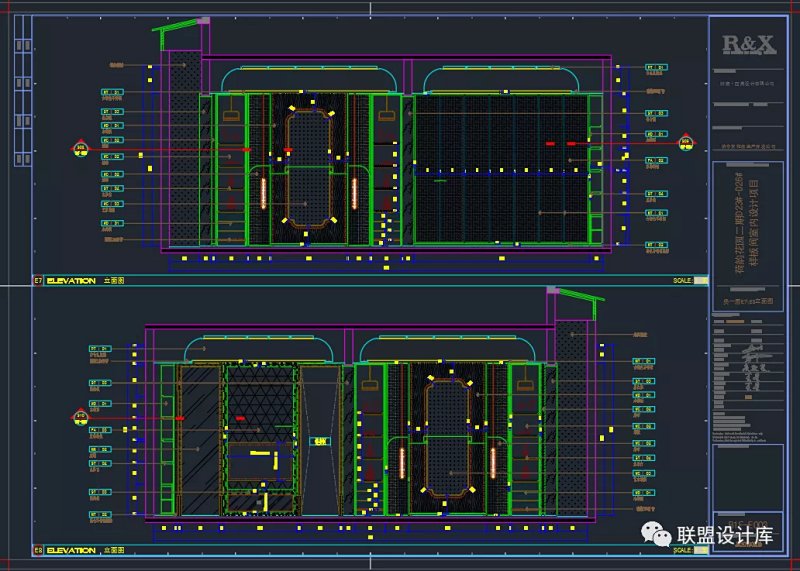Click the E8 drawing number box

coord(39,549)
